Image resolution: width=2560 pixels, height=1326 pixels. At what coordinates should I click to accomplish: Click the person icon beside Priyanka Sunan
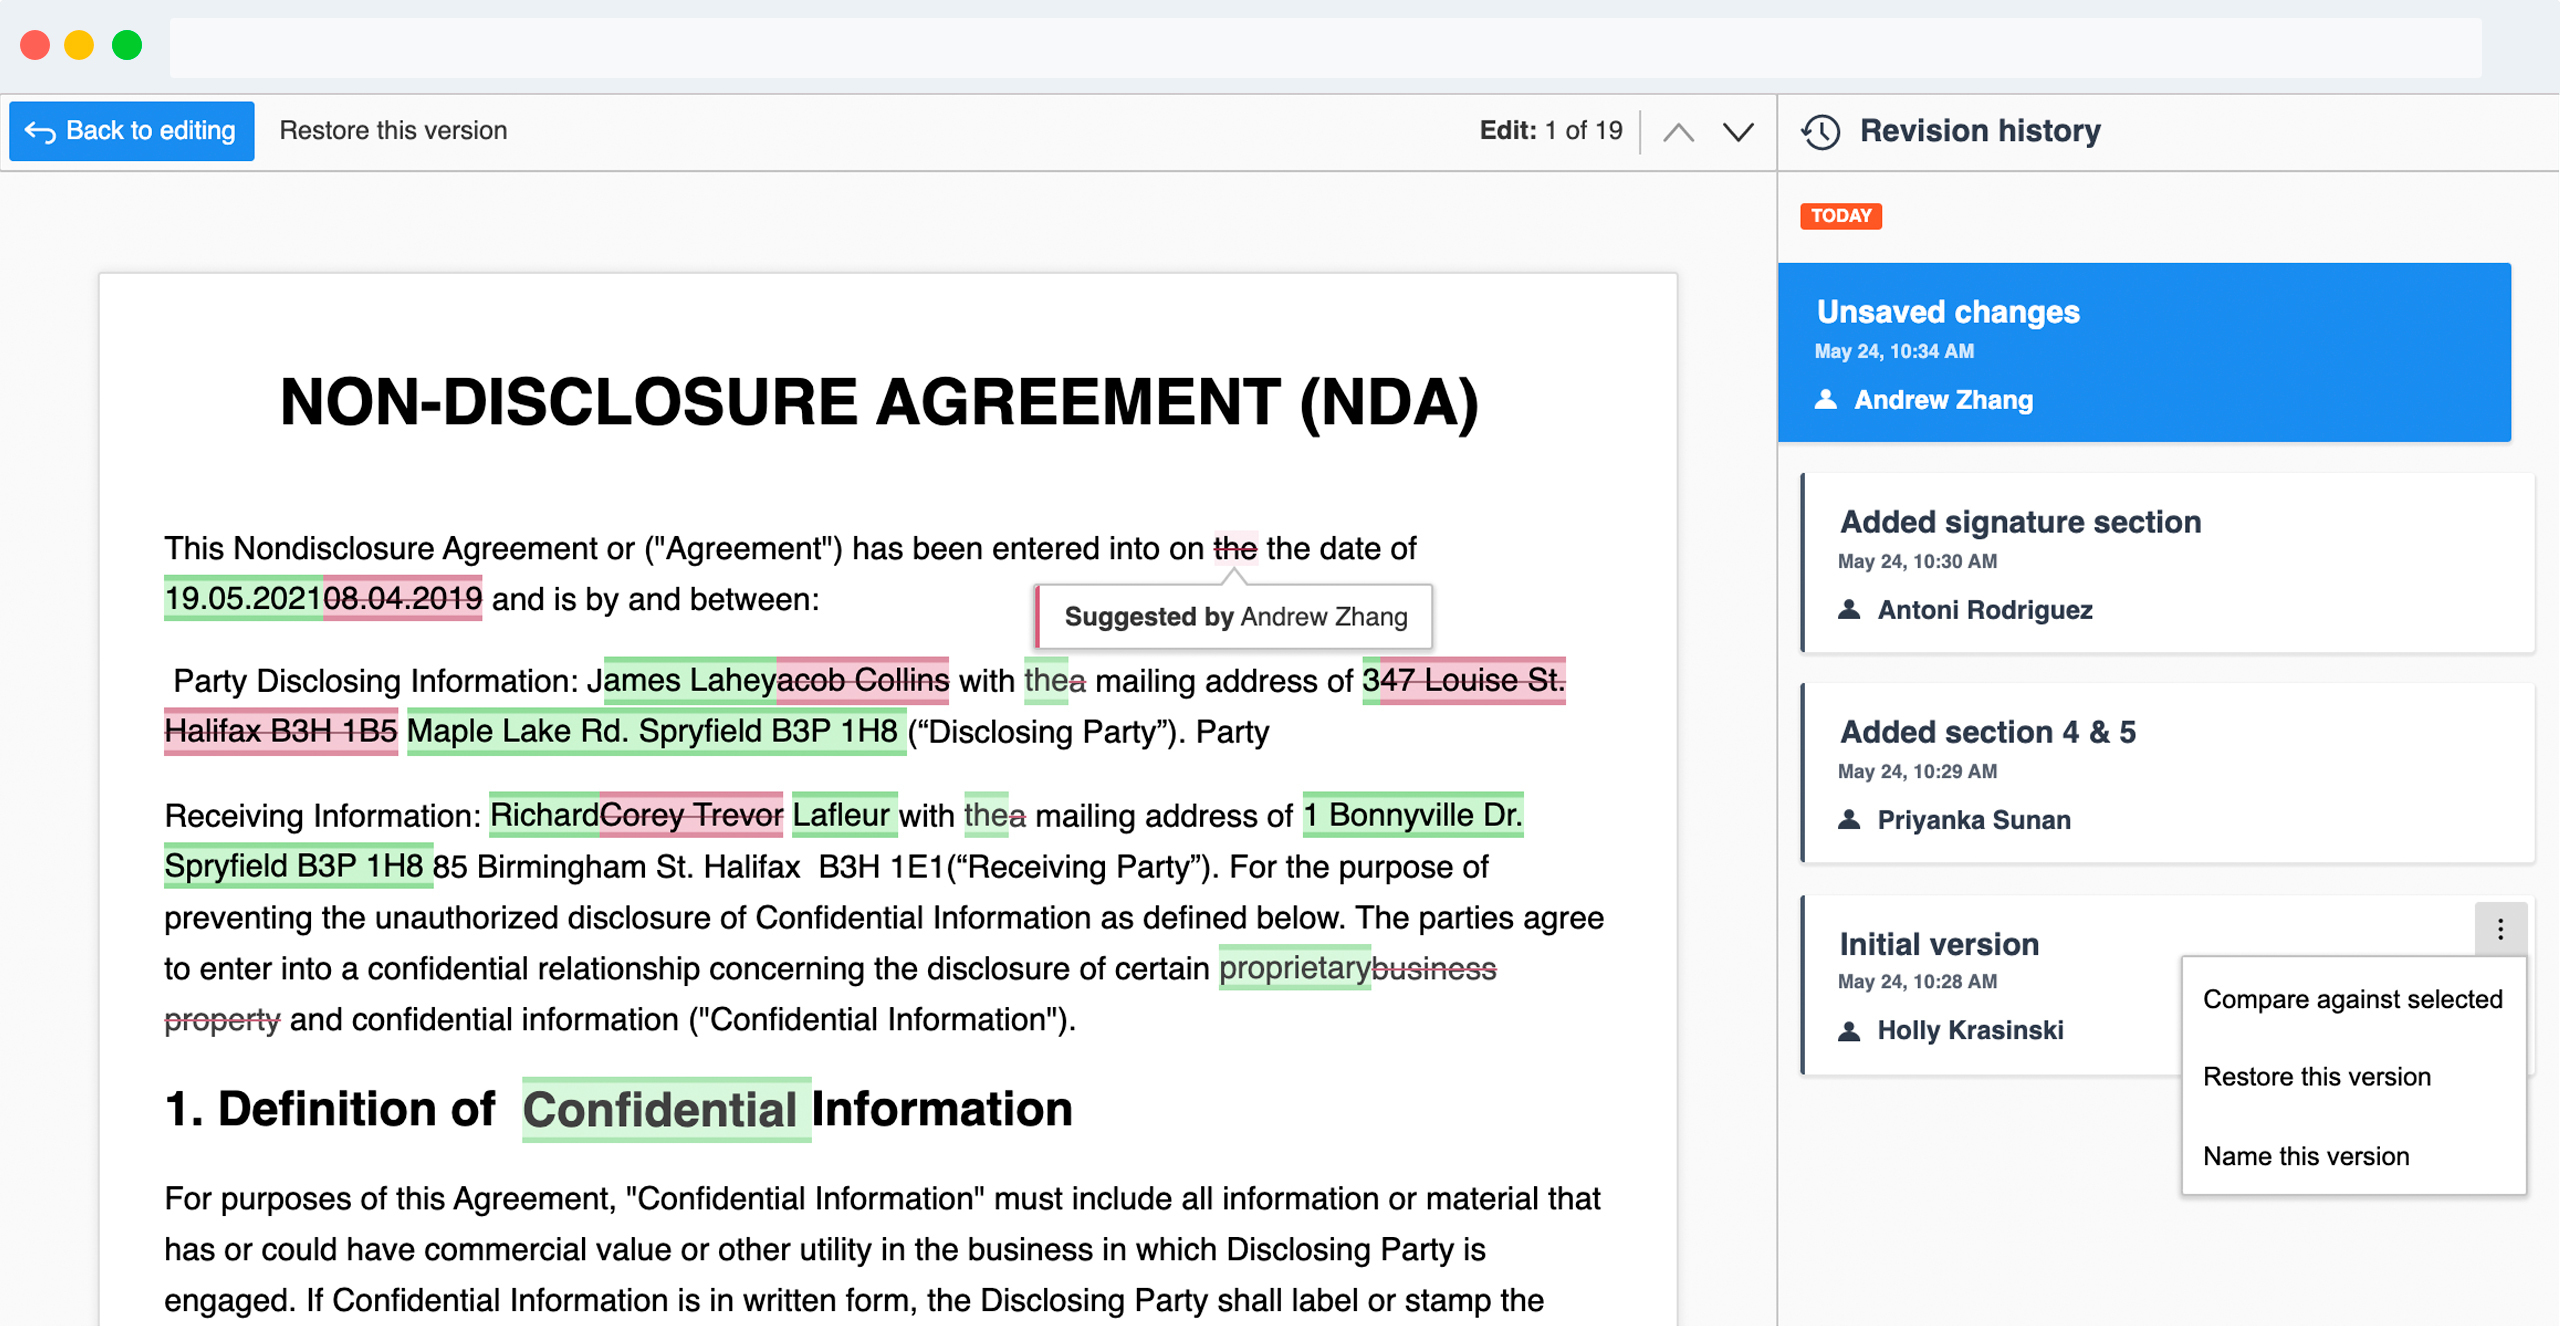pos(1848,820)
